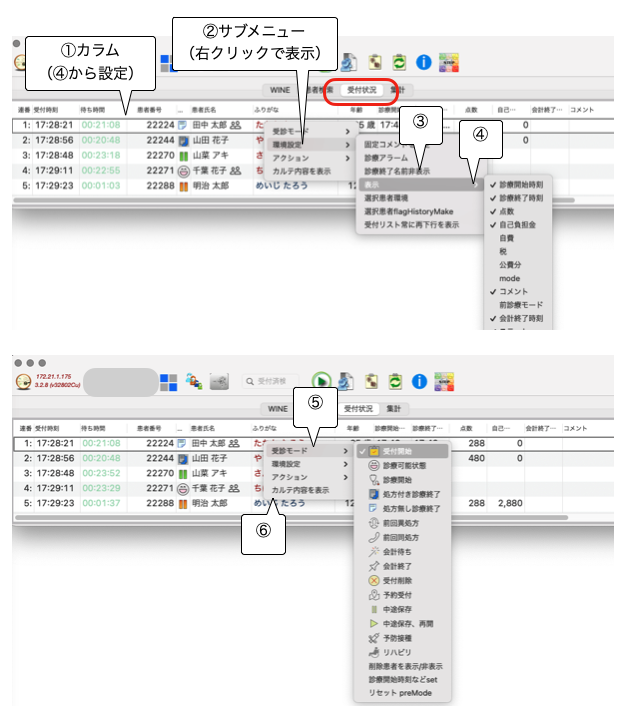Click the blue info icon in lower toolbar
640x724 pixels.
(x=422, y=381)
